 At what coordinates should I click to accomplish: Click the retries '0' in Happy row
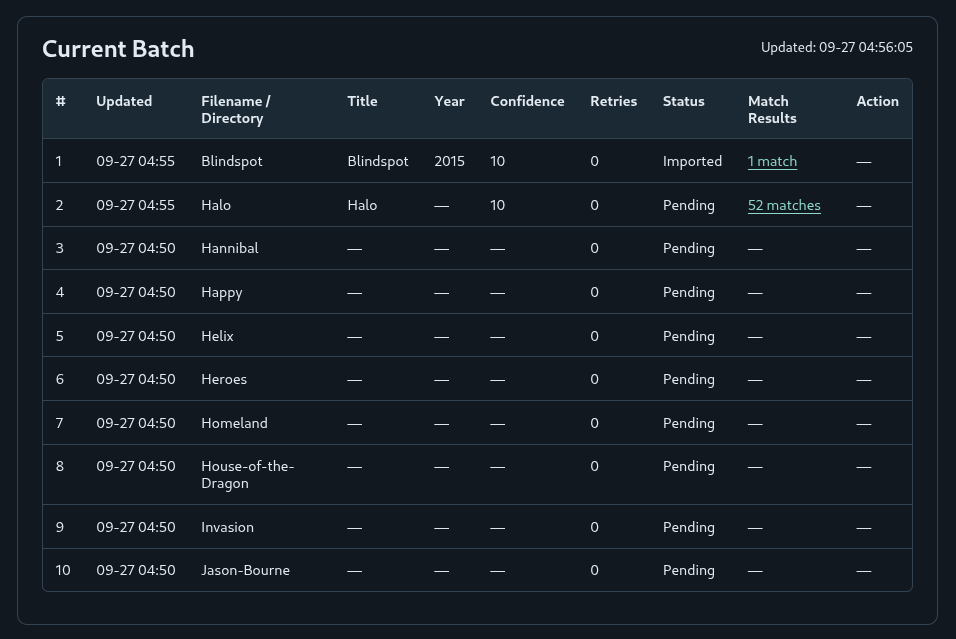pyautogui.click(x=594, y=292)
